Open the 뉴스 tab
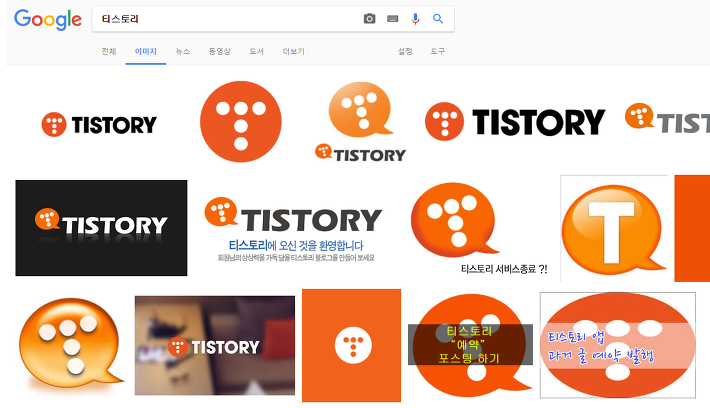This screenshot has width=710, height=408. (183, 51)
